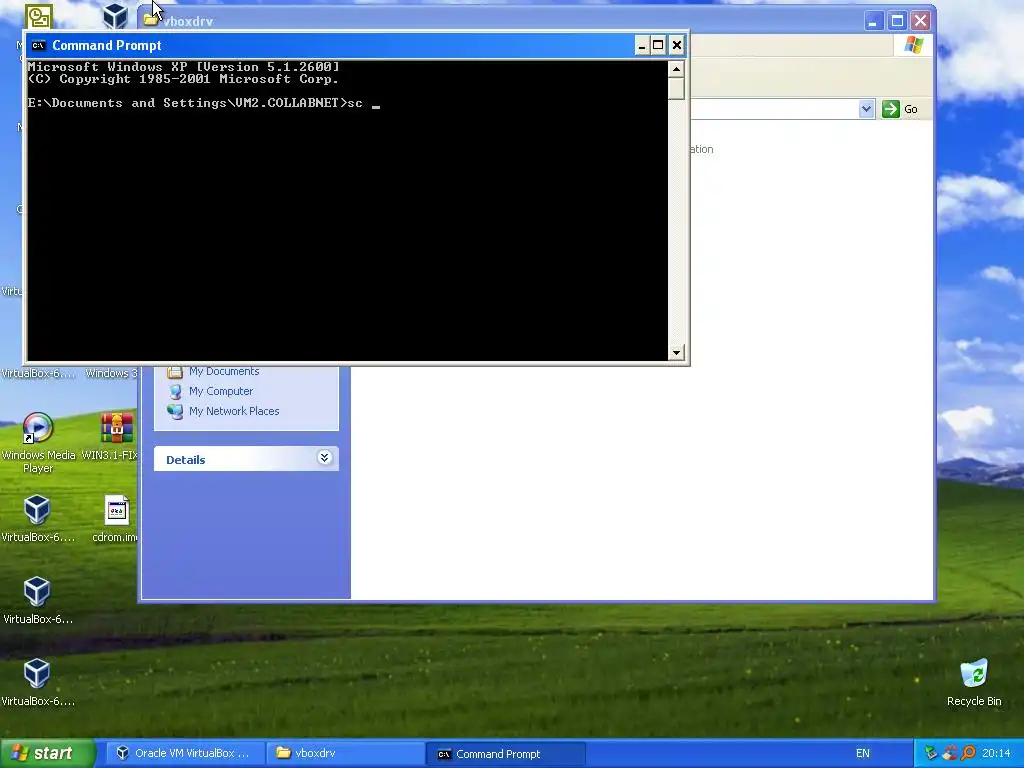Viewport: 1024px width, 768px height.
Task: Click the command line text 'sc'
Action: click(355, 103)
